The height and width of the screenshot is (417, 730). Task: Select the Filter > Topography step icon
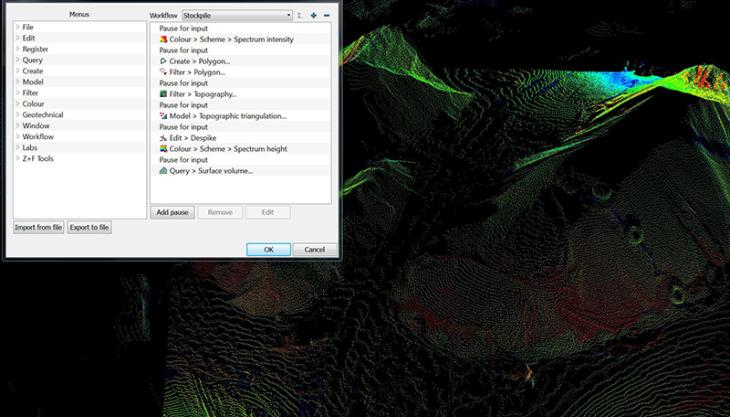163,94
